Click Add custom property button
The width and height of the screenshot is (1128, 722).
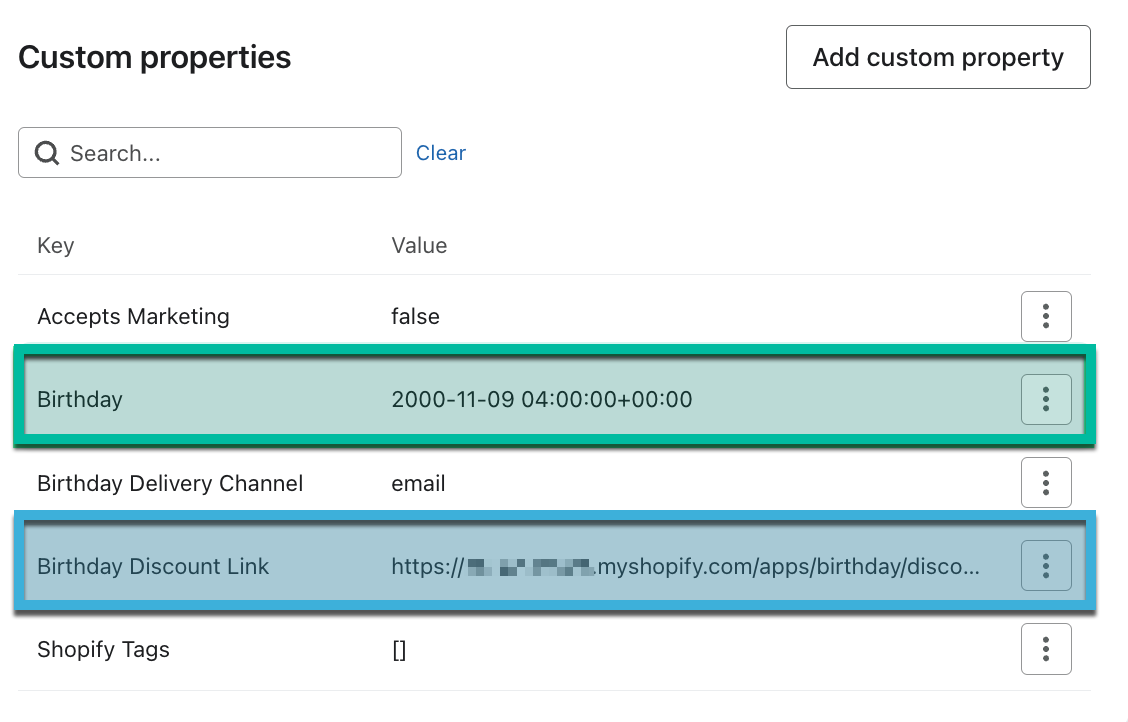[938, 58]
